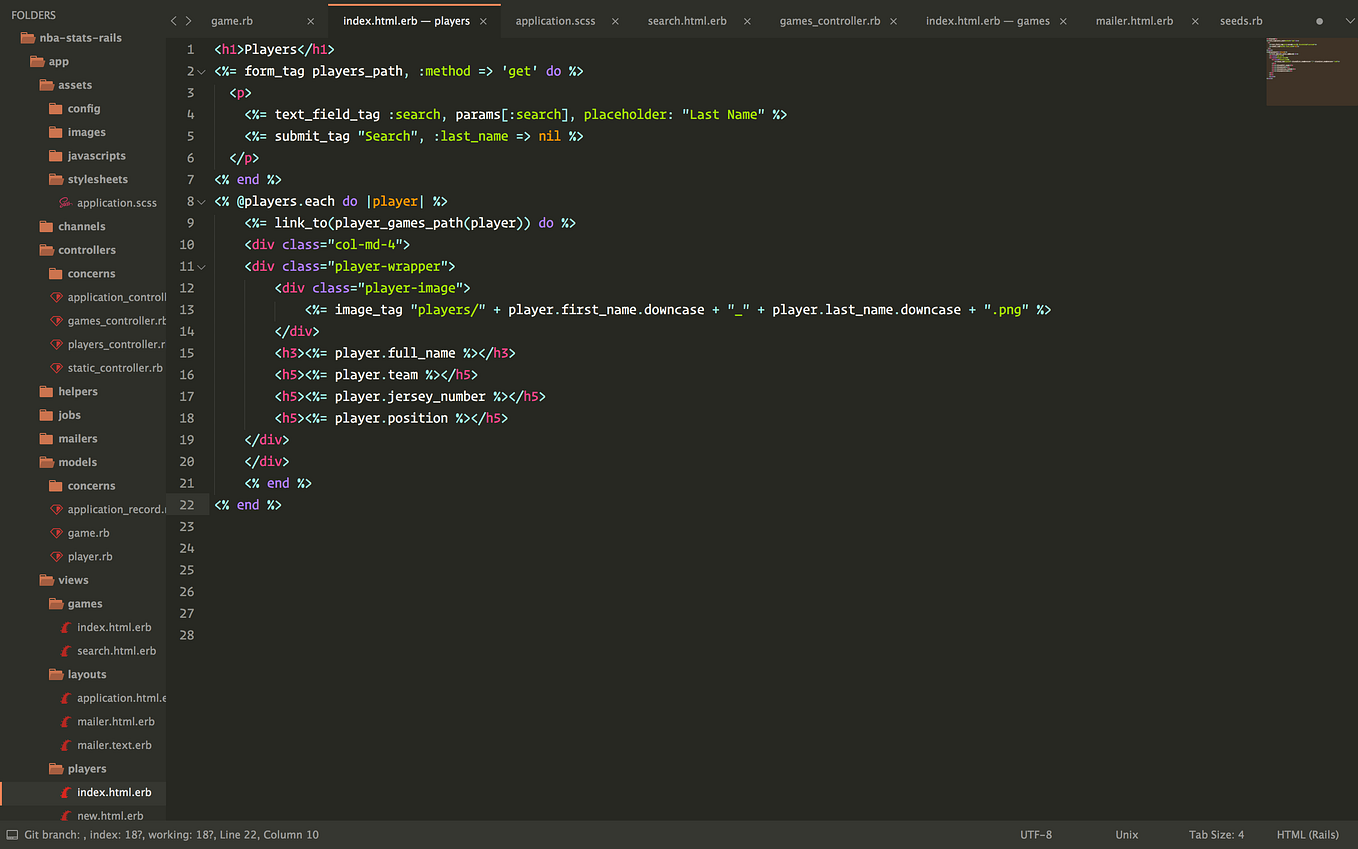Click the minimap to navigate the file
The width and height of the screenshot is (1358, 849).
[x=1310, y=70]
